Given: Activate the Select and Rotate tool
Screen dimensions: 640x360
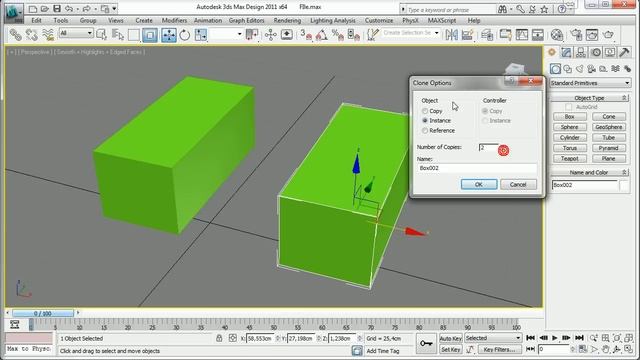Looking at the screenshot, I should pos(184,35).
